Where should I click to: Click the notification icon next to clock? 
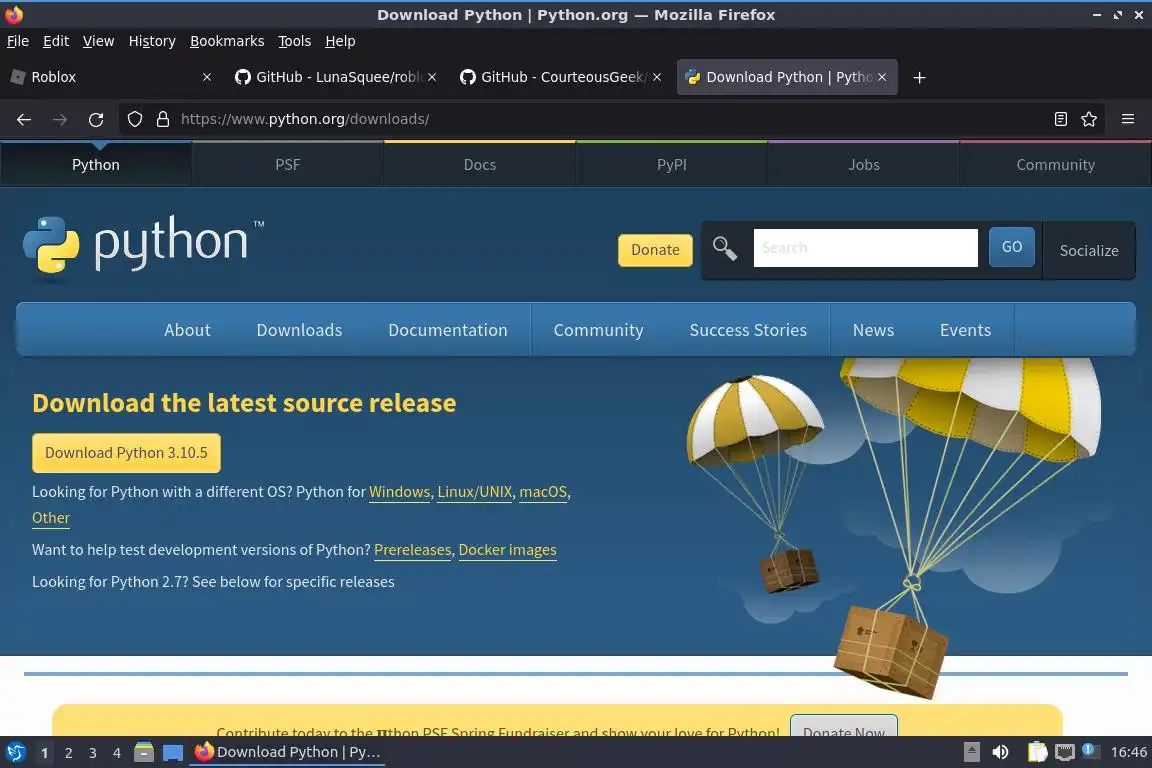pyautogui.click(x=1090, y=751)
